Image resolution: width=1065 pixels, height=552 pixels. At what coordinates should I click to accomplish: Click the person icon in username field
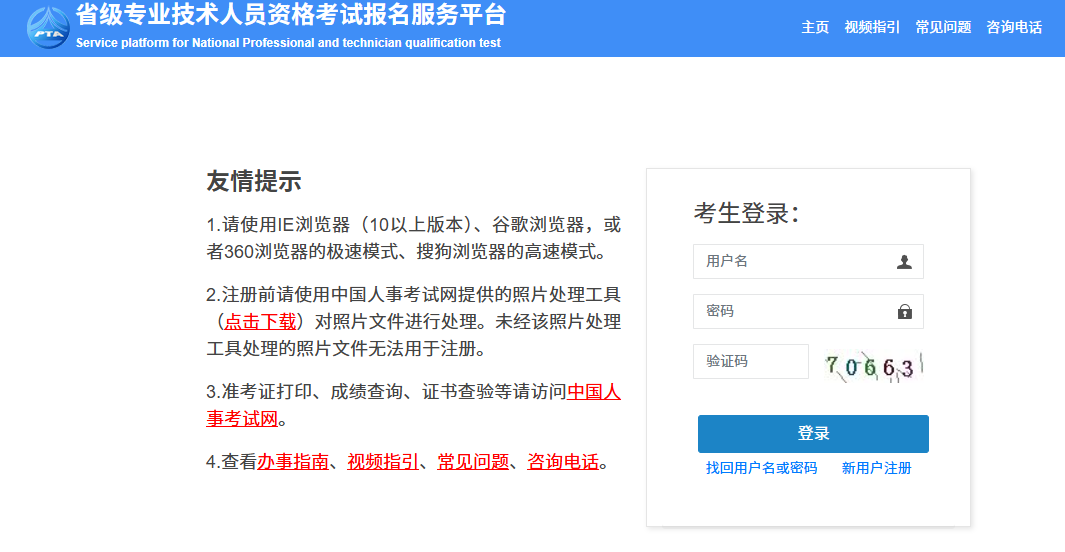tap(904, 262)
